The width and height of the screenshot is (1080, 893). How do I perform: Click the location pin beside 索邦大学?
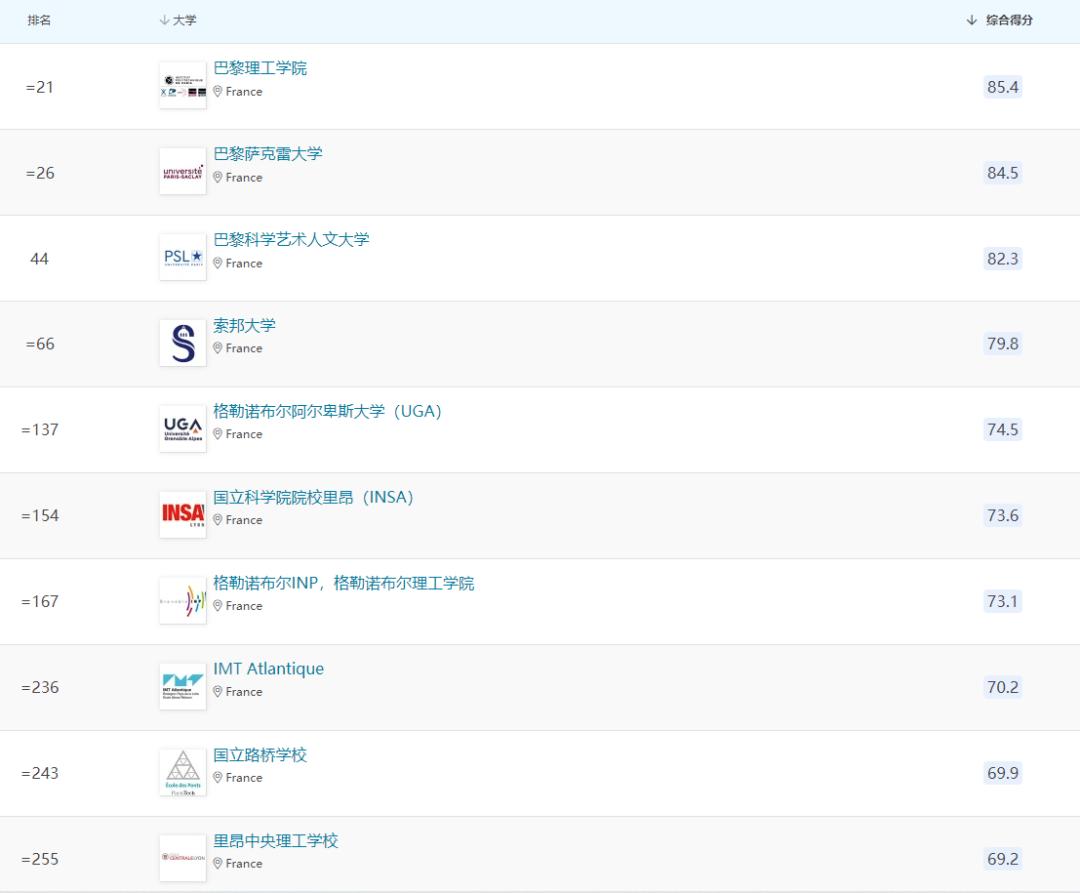tap(219, 348)
